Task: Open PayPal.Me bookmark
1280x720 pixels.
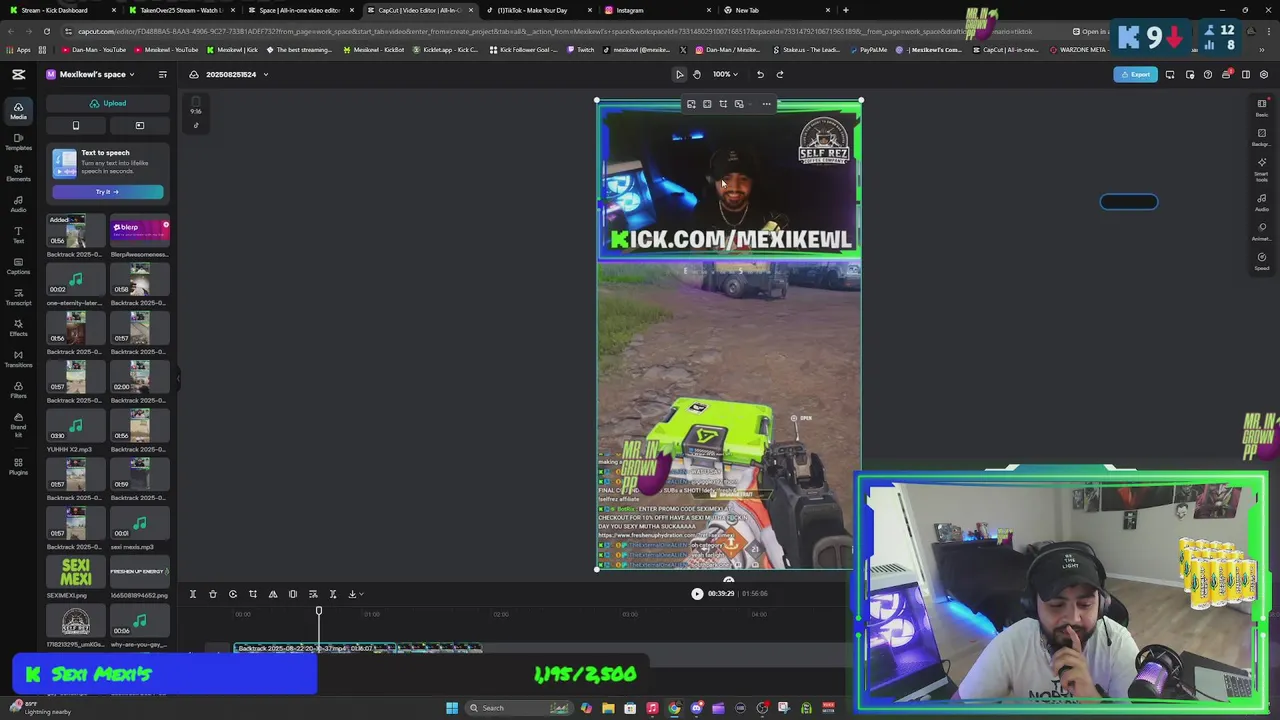Action: (x=871, y=49)
